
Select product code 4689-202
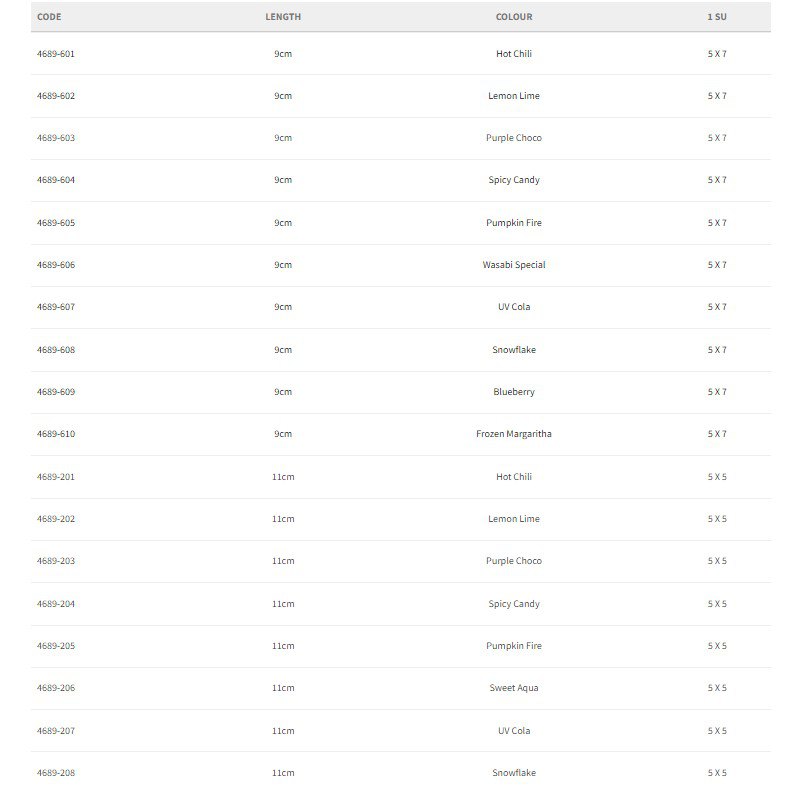click(56, 518)
